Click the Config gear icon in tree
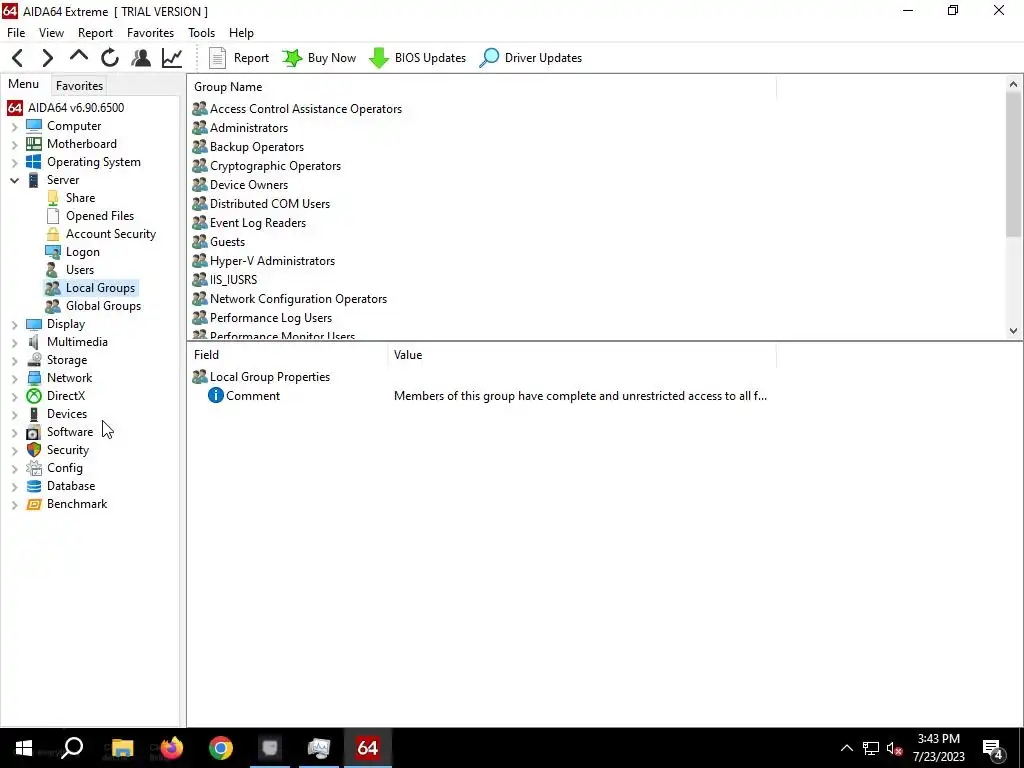 [34, 468]
